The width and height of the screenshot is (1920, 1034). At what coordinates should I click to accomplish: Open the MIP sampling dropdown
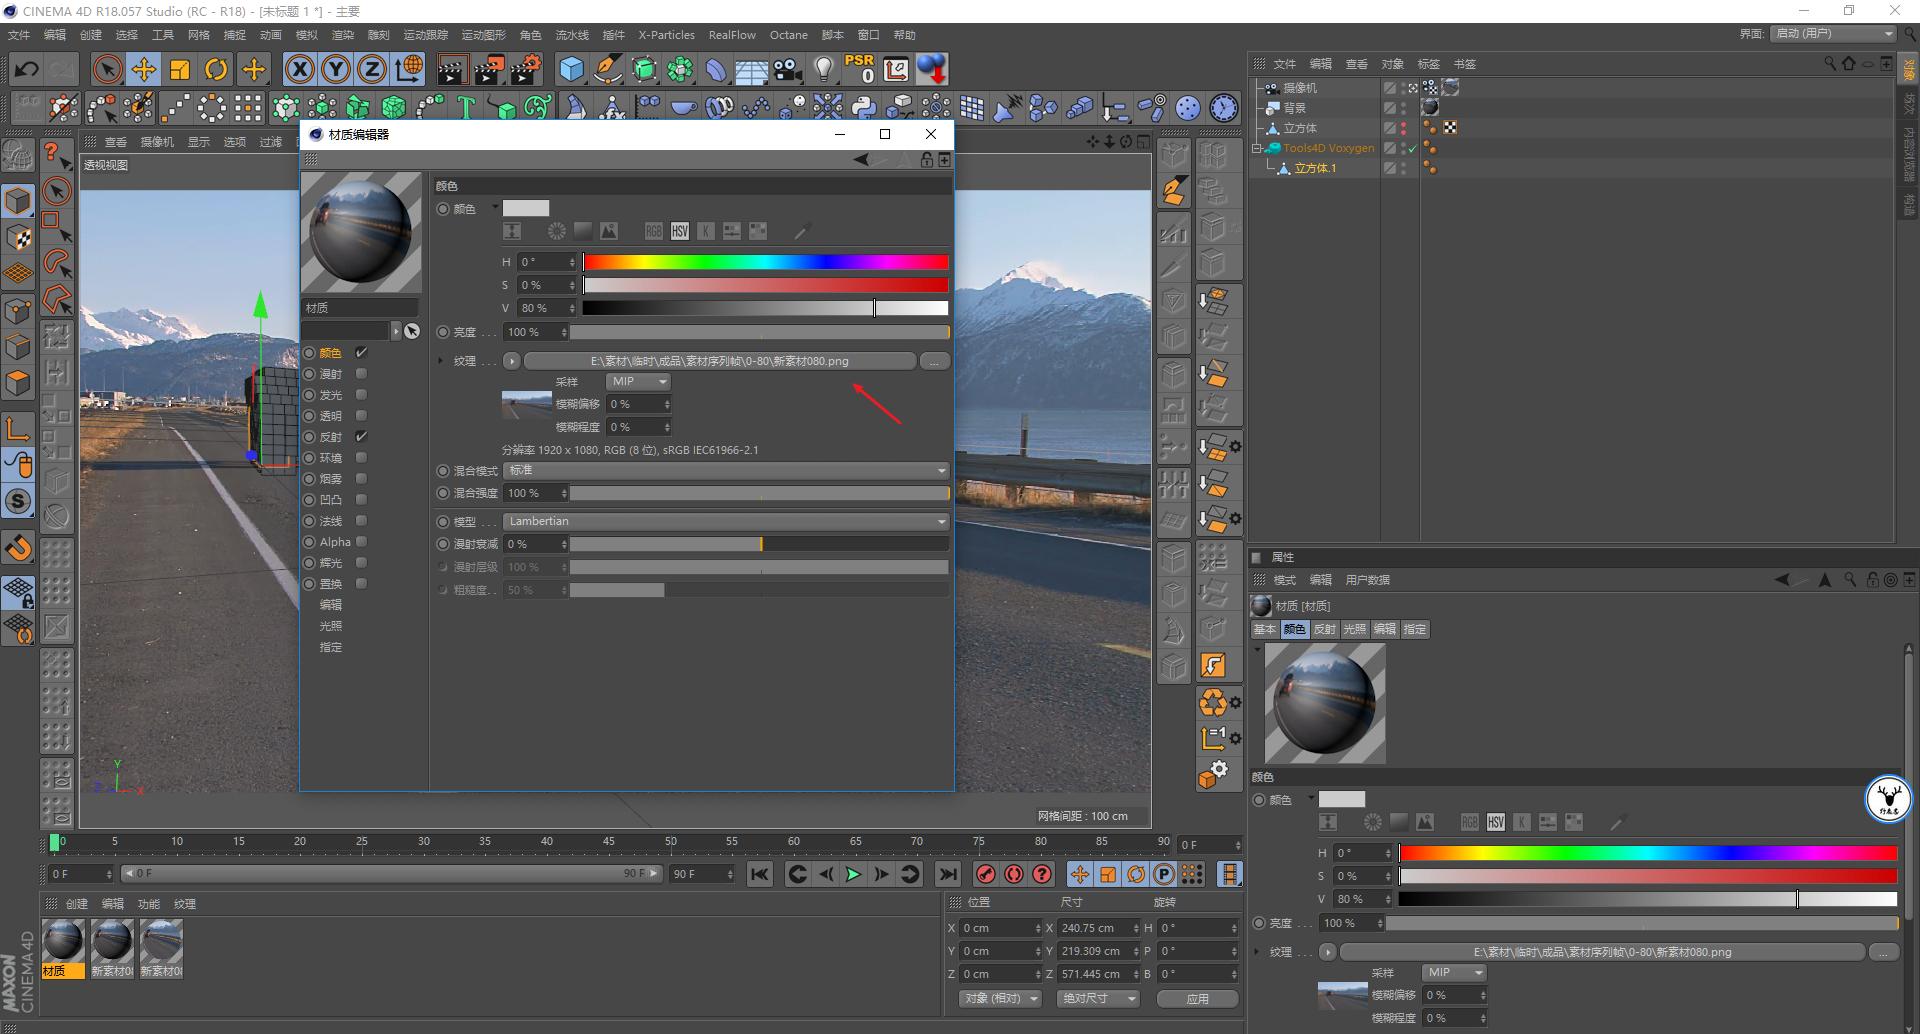pos(637,382)
